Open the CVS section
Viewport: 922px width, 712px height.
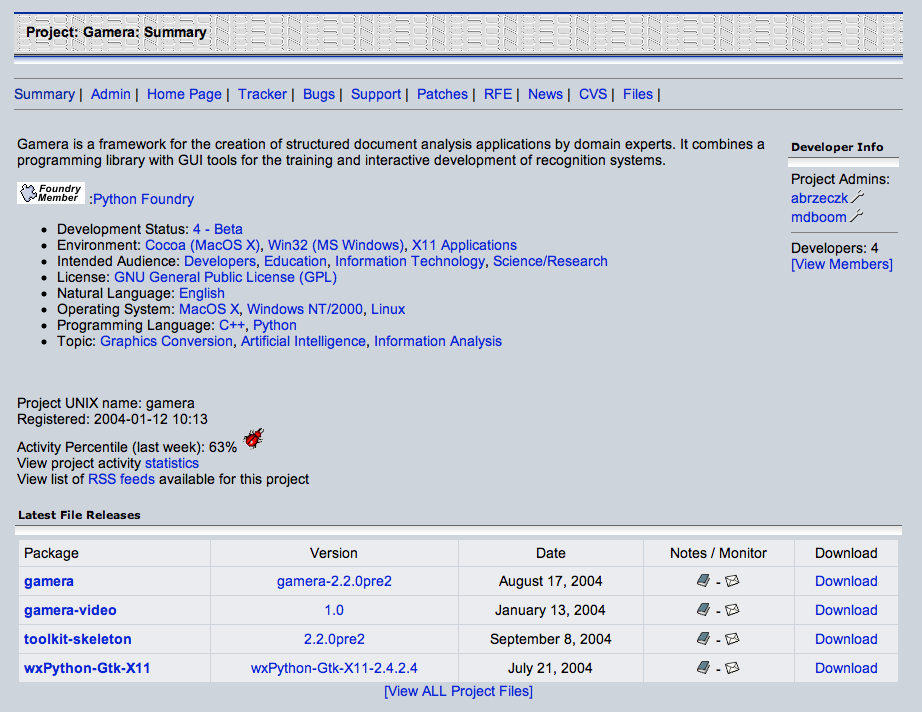click(x=593, y=94)
